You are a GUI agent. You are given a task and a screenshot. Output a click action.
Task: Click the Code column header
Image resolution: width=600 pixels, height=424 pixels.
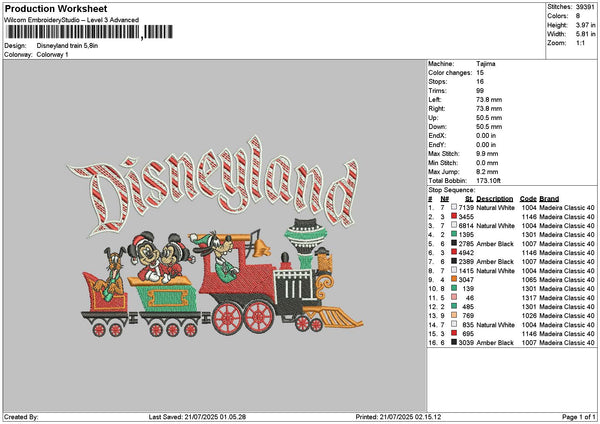[528, 199]
